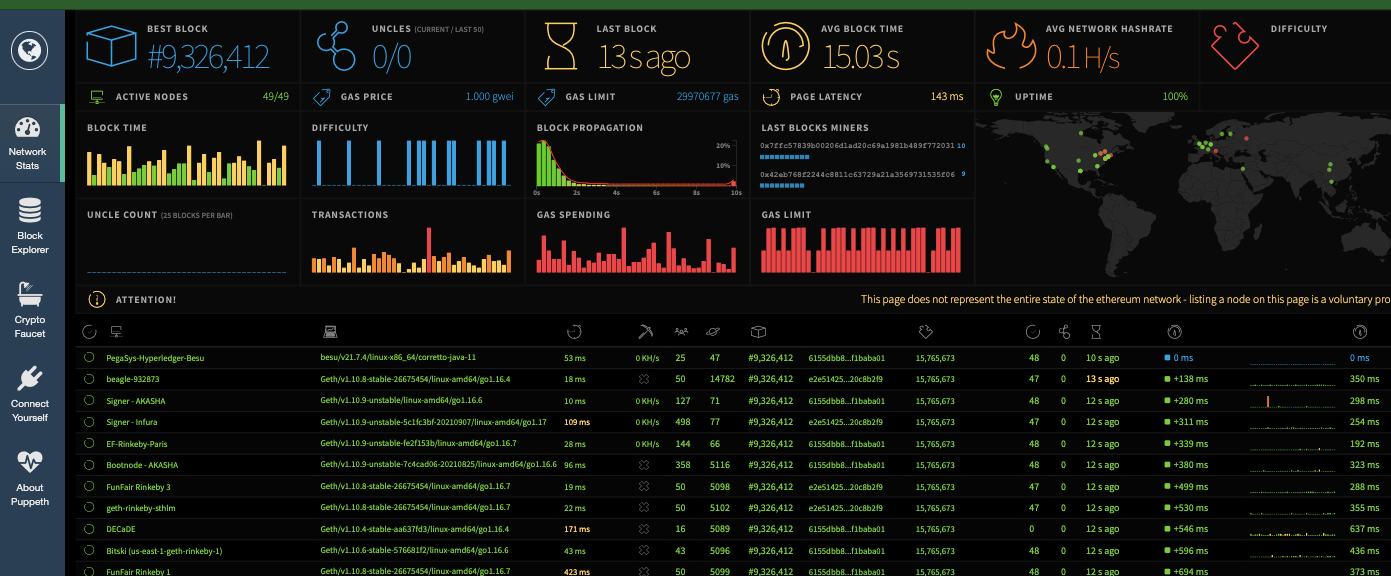Image resolution: width=1391 pixels, height=576 pixels.
Task: Click the beagle-932873 pending count 14782
Action: pos(722,379)
